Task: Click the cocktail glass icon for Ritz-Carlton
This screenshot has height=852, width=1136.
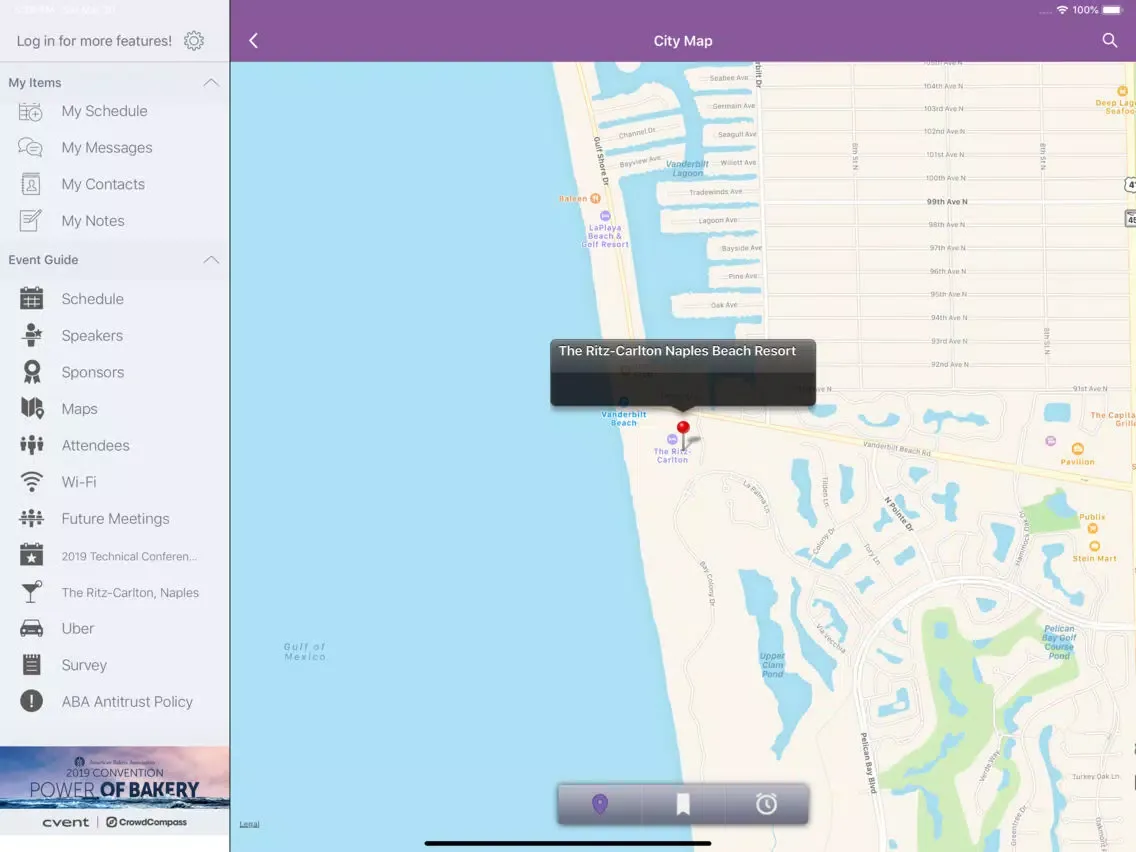Action: coord(32,592)
